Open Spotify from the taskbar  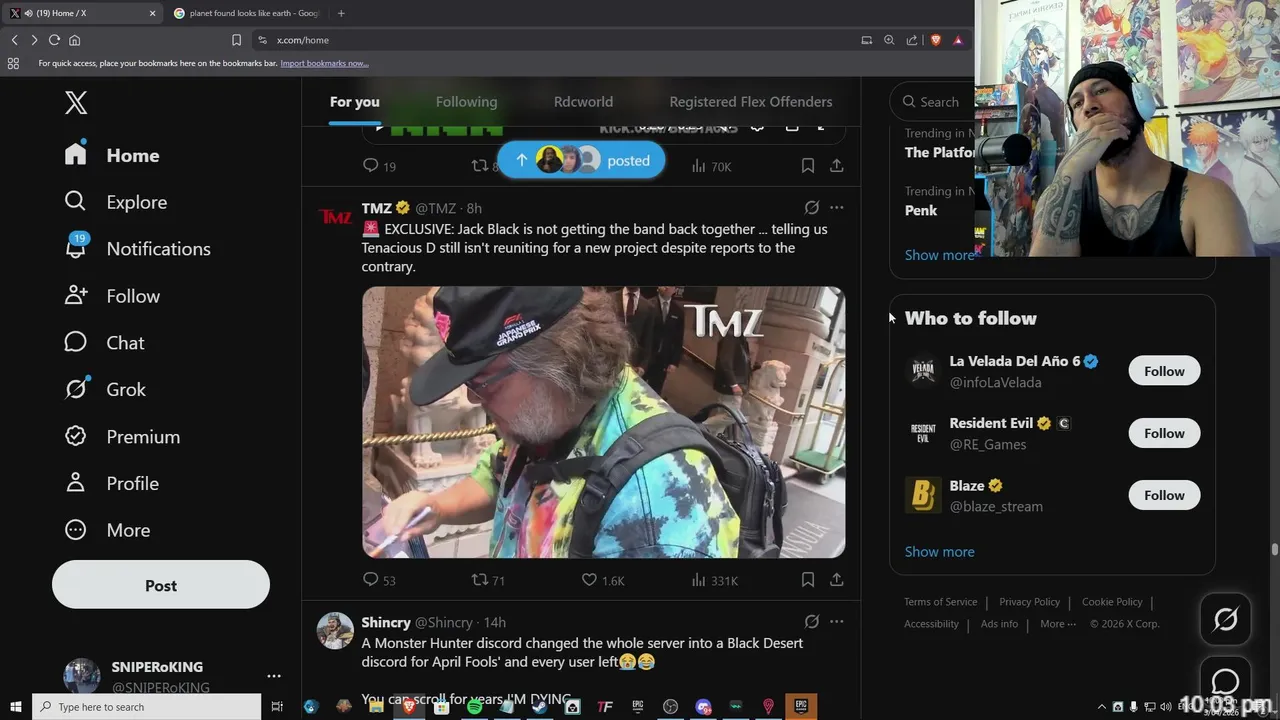(474, 707)
